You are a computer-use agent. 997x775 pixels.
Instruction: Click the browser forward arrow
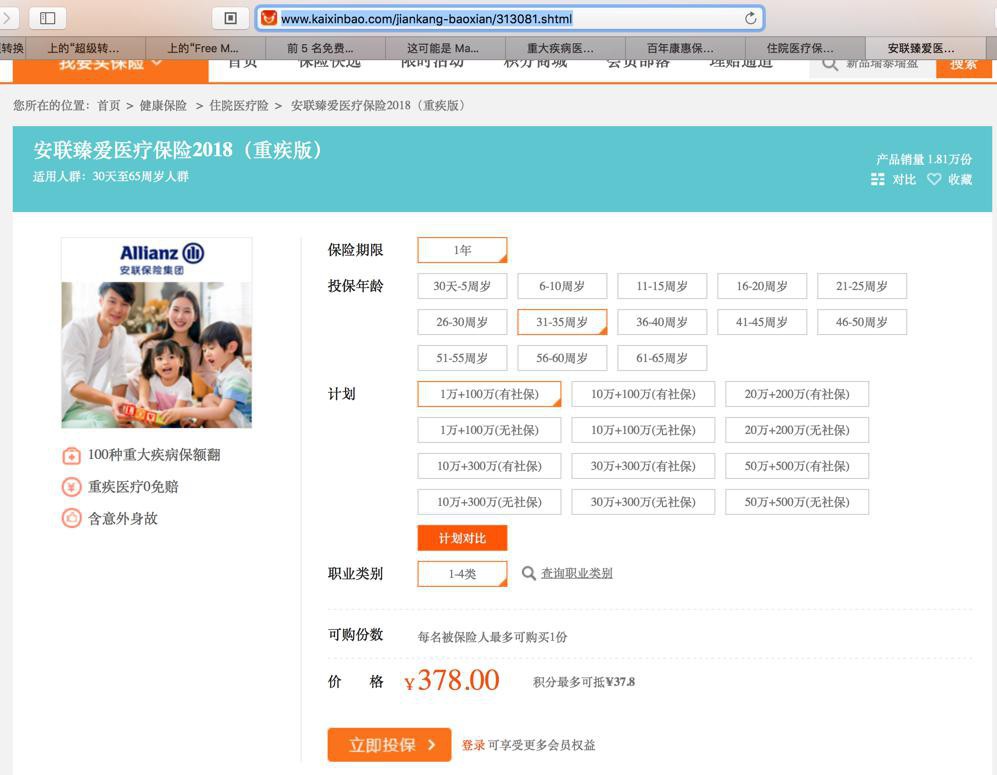tap(6, 18)
